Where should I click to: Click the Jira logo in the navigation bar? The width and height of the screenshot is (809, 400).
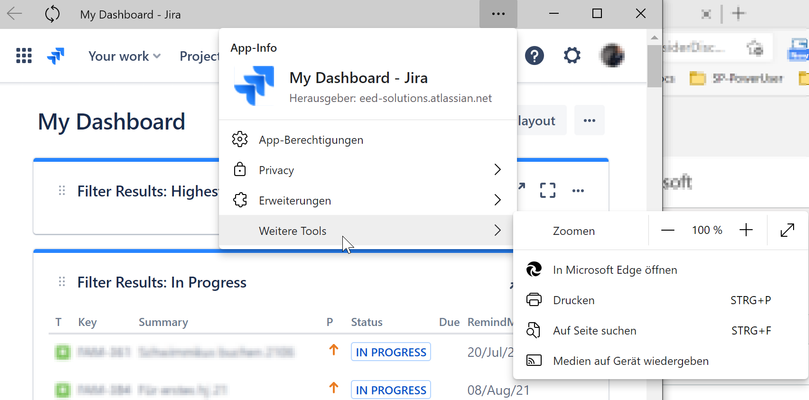[56, 56]
